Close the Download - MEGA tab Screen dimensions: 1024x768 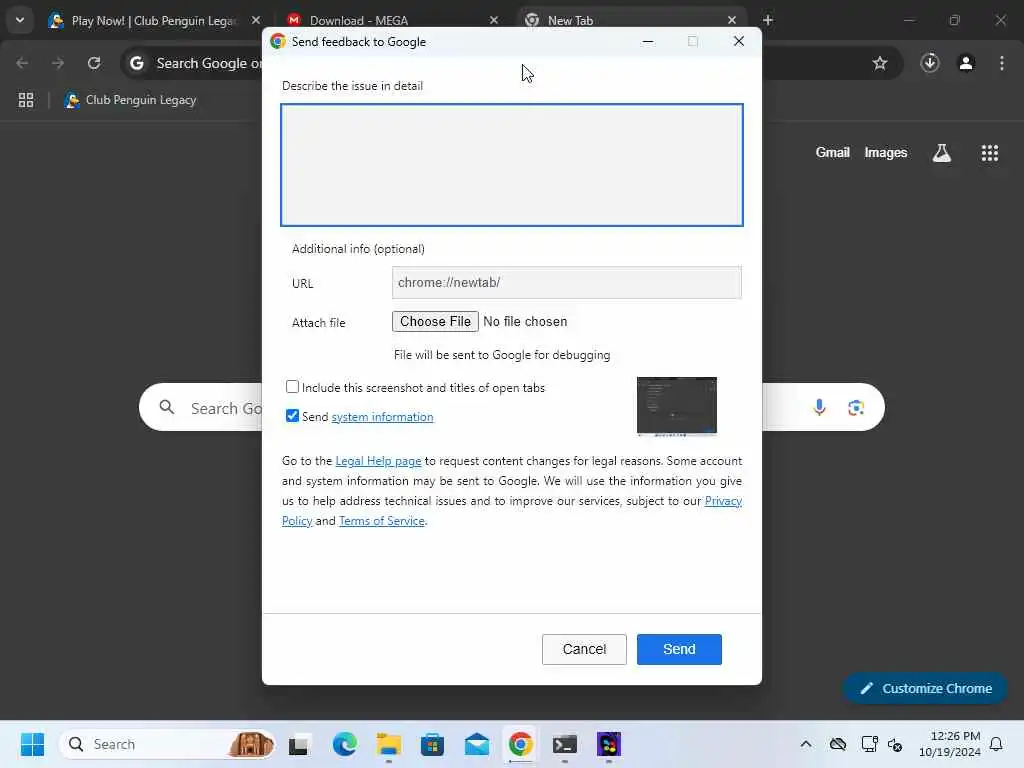click(494, 20)
